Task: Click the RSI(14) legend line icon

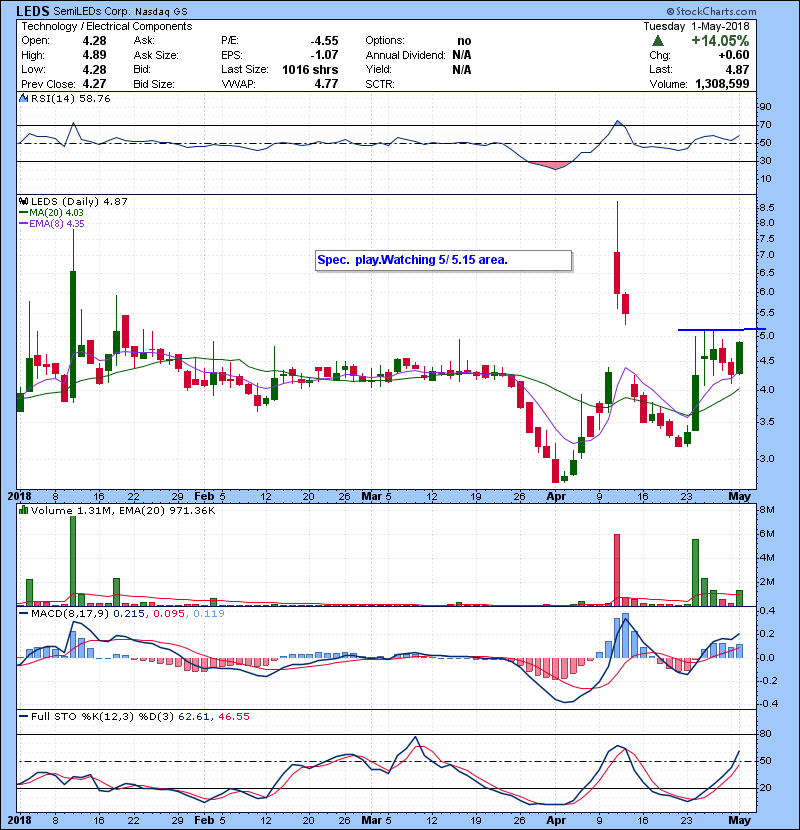Action: click(23, 98)
